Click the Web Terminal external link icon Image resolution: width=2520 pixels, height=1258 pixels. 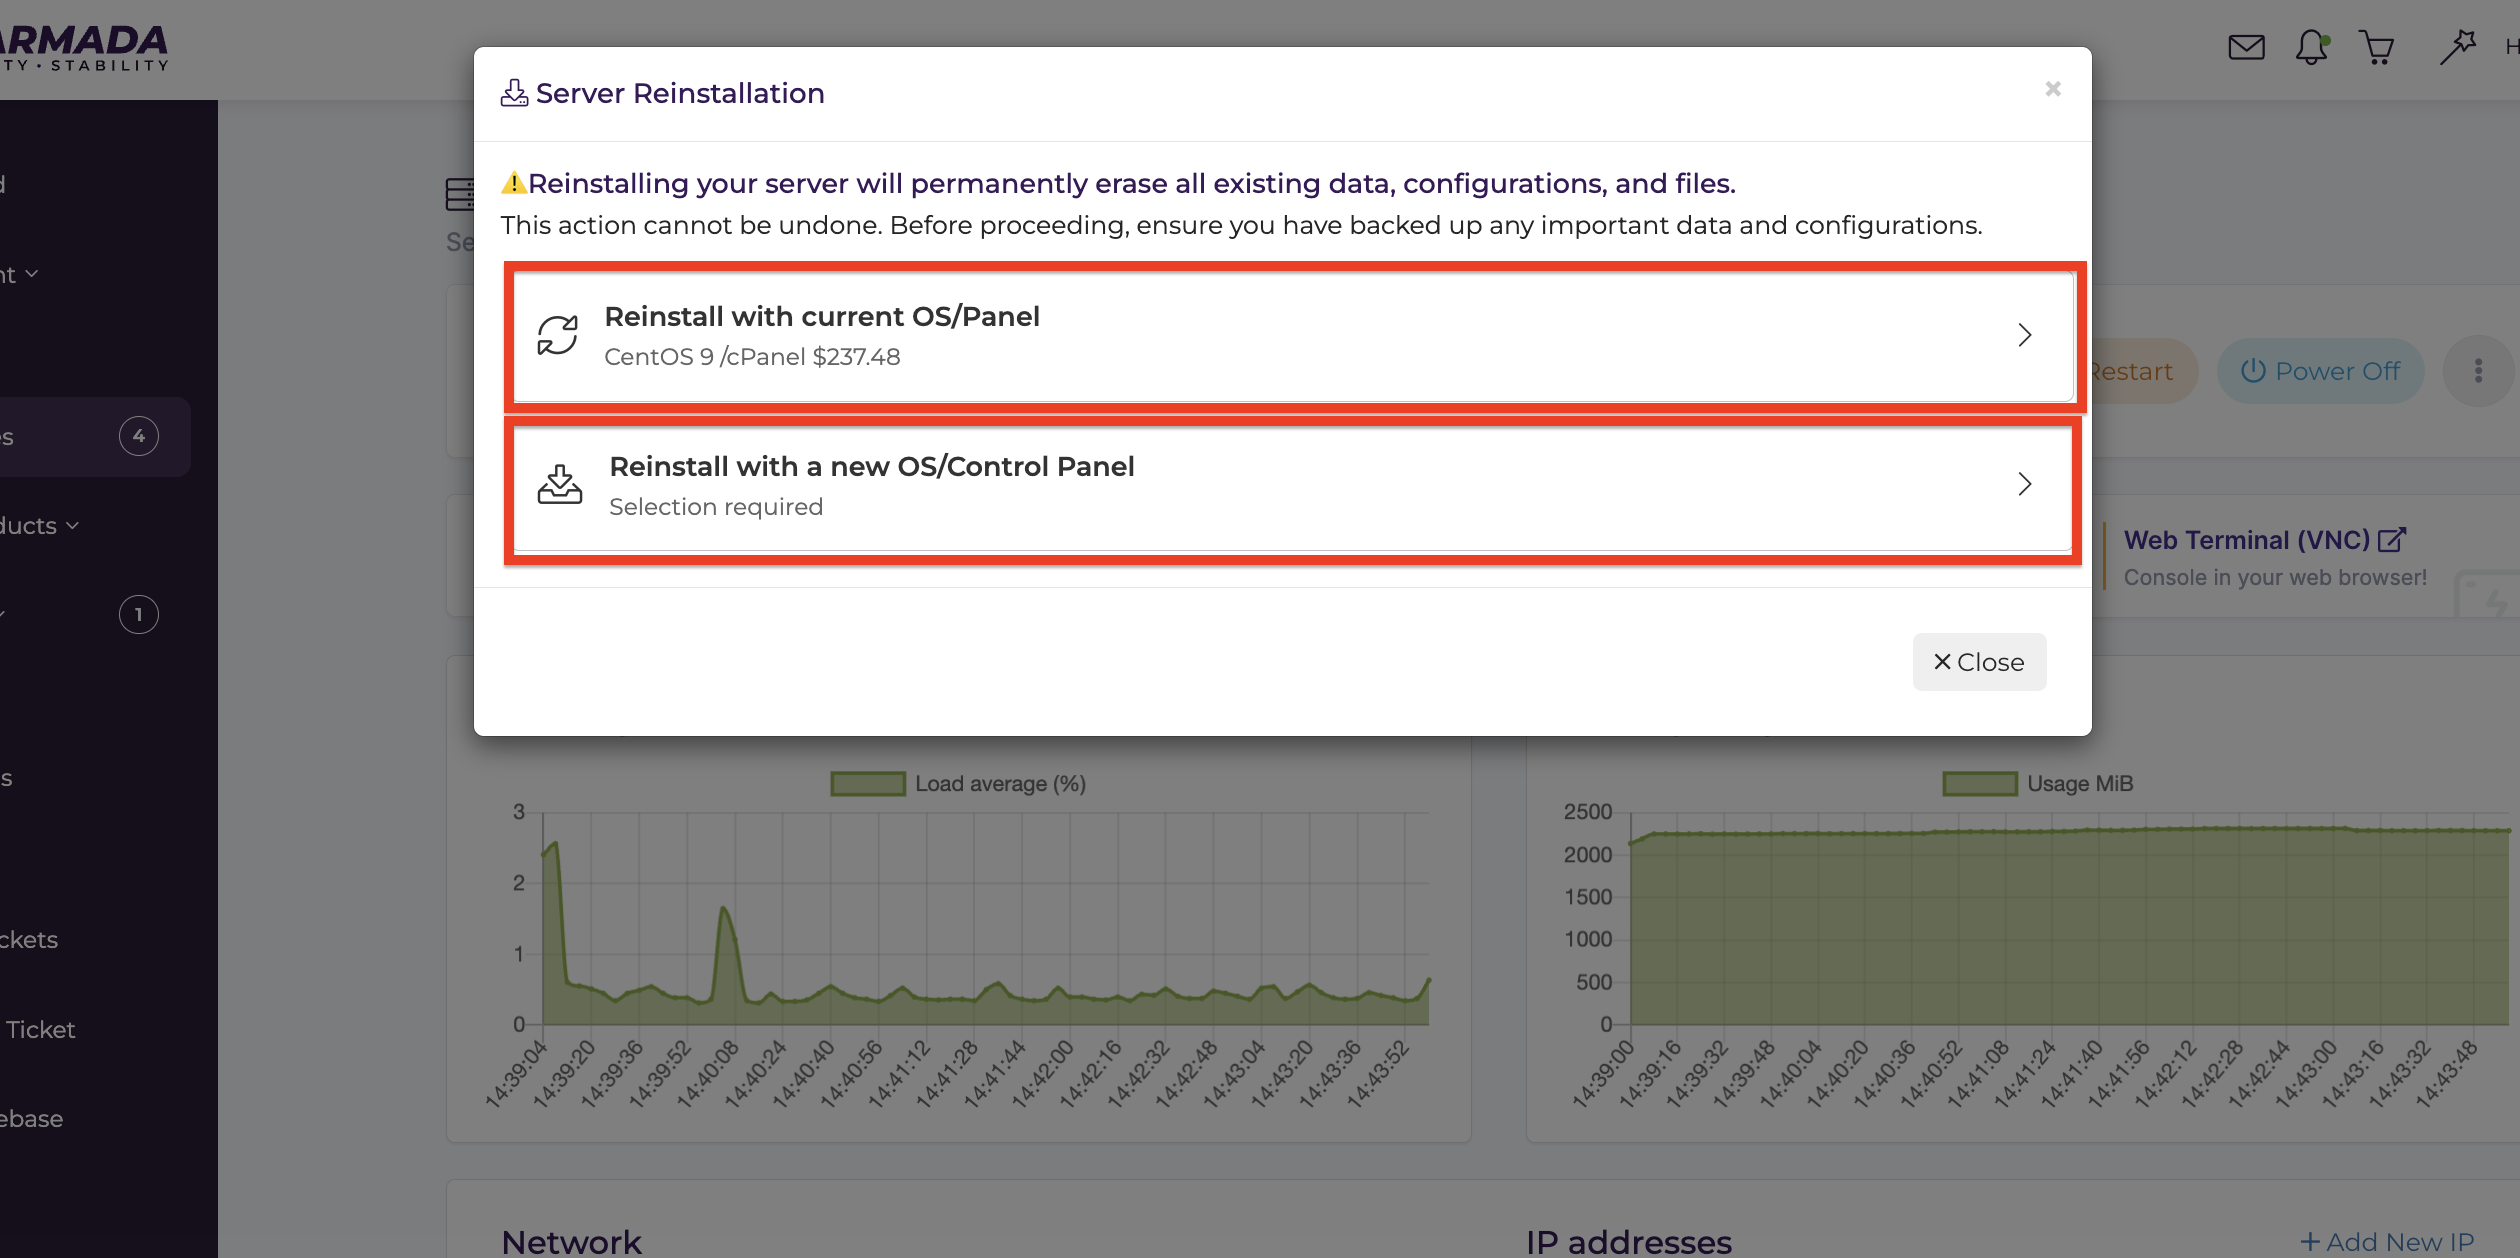(2392, 540)
